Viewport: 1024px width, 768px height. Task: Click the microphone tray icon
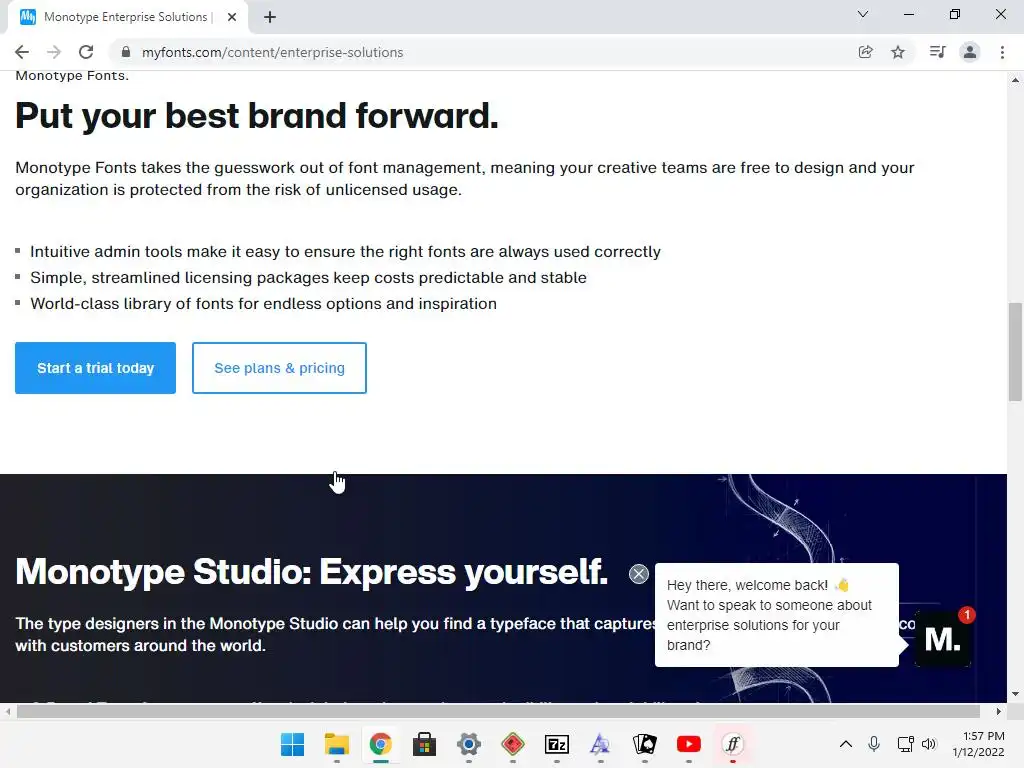point(874,744)
